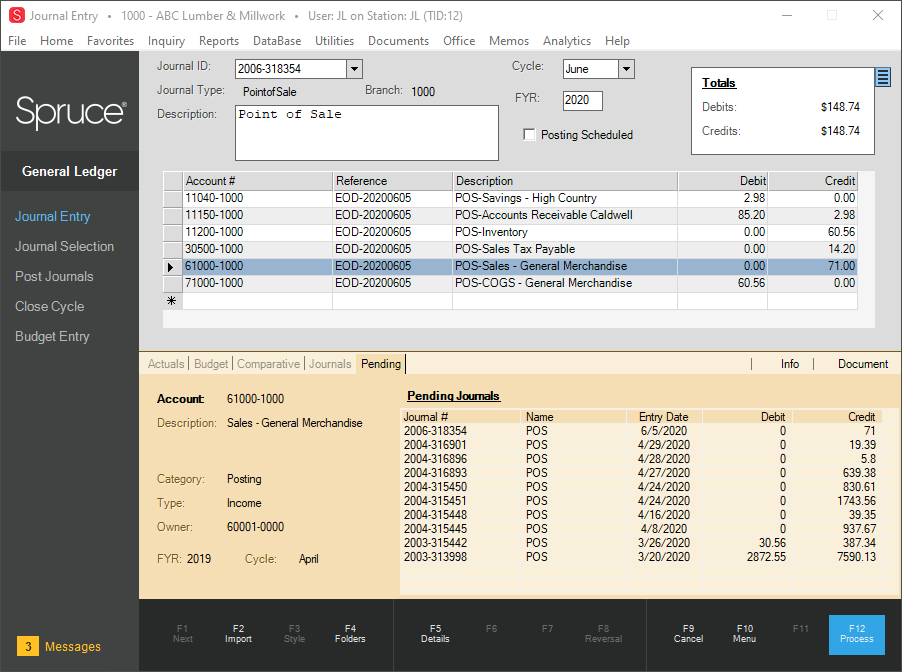Open F10 Menu function key
Image resolution: width=902 pixels, height=672 pixels.
[x=744, y=634]
